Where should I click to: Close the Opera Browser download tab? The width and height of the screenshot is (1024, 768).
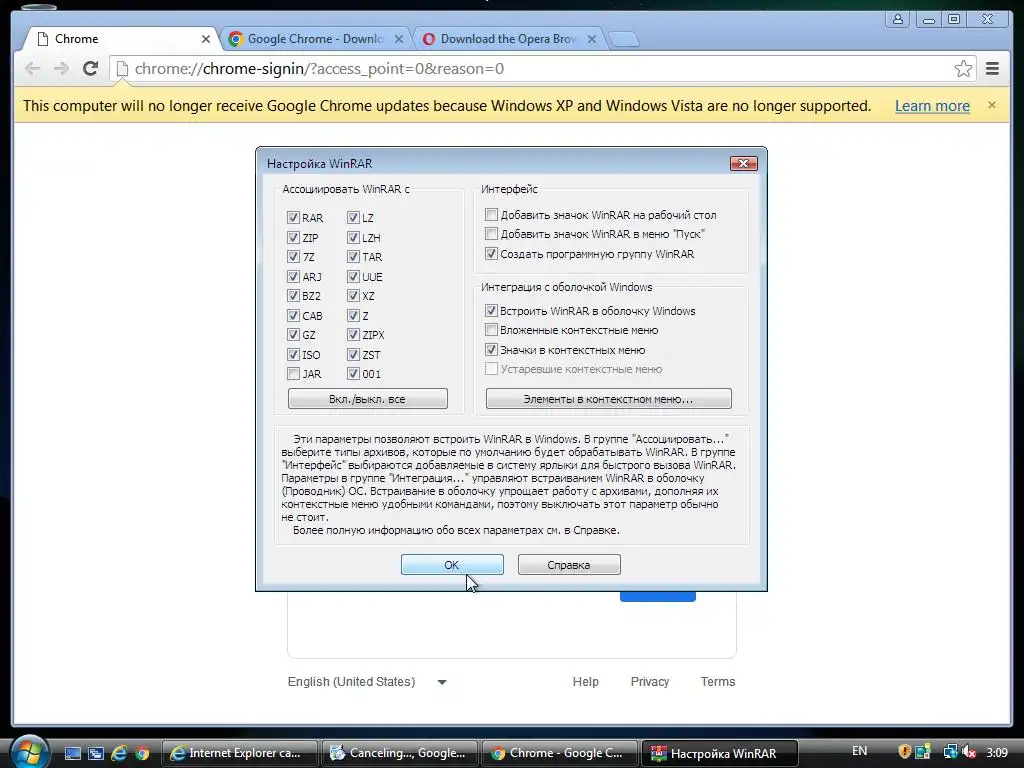pos(592,39)
